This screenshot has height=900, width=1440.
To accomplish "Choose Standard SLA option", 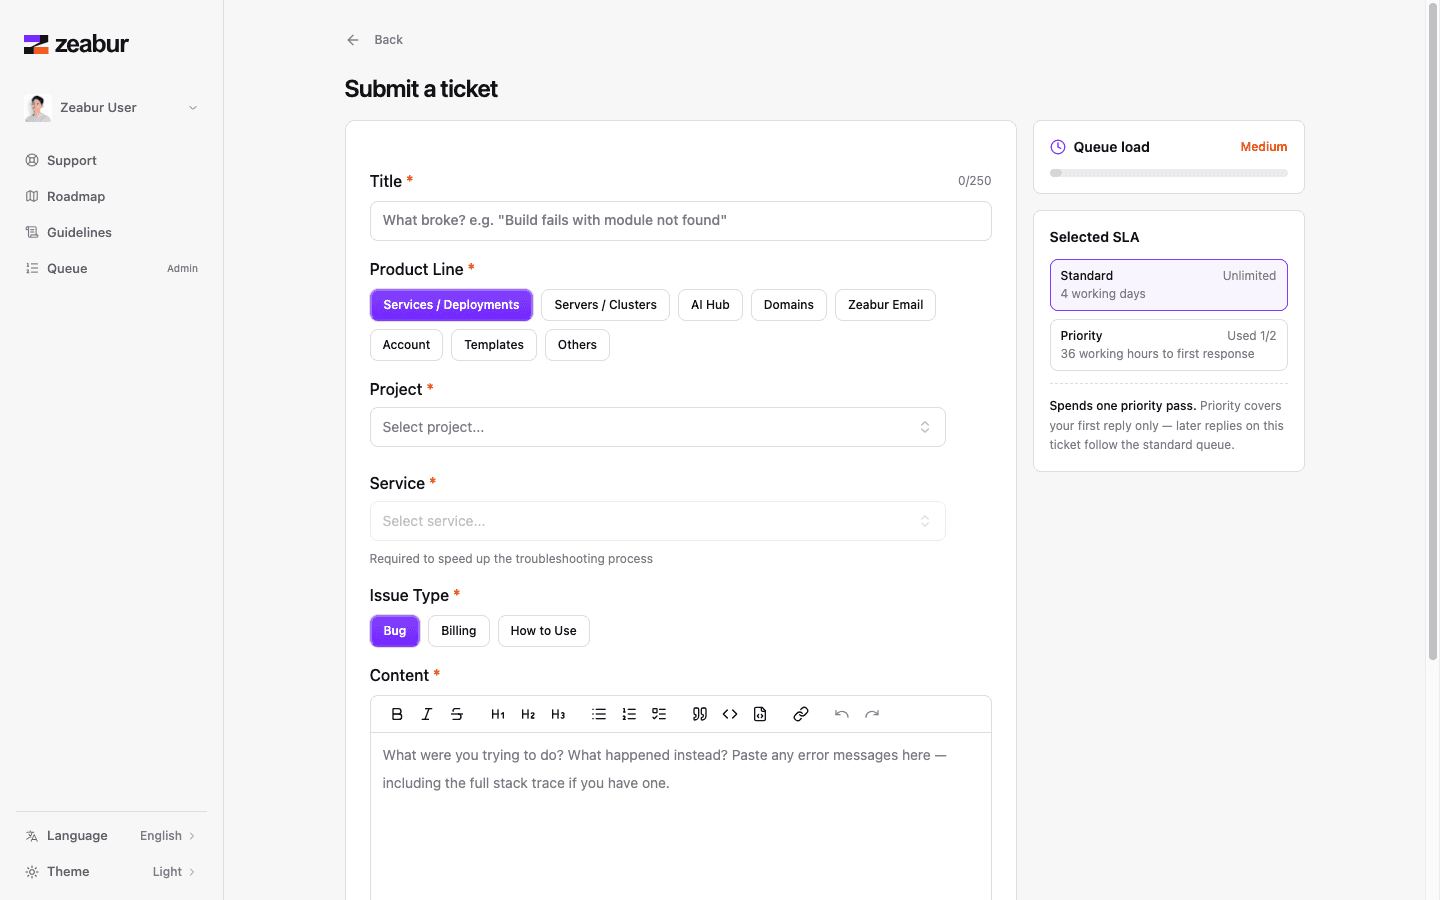I will point(1168,285).
